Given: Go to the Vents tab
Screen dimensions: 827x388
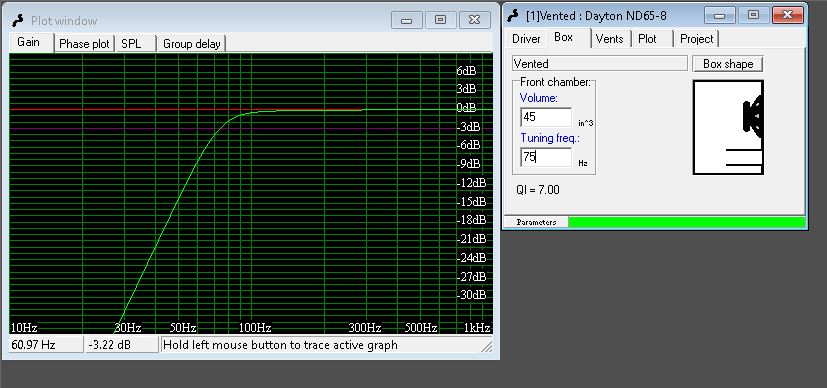Looking at the screenshot, I should [610, 39].
